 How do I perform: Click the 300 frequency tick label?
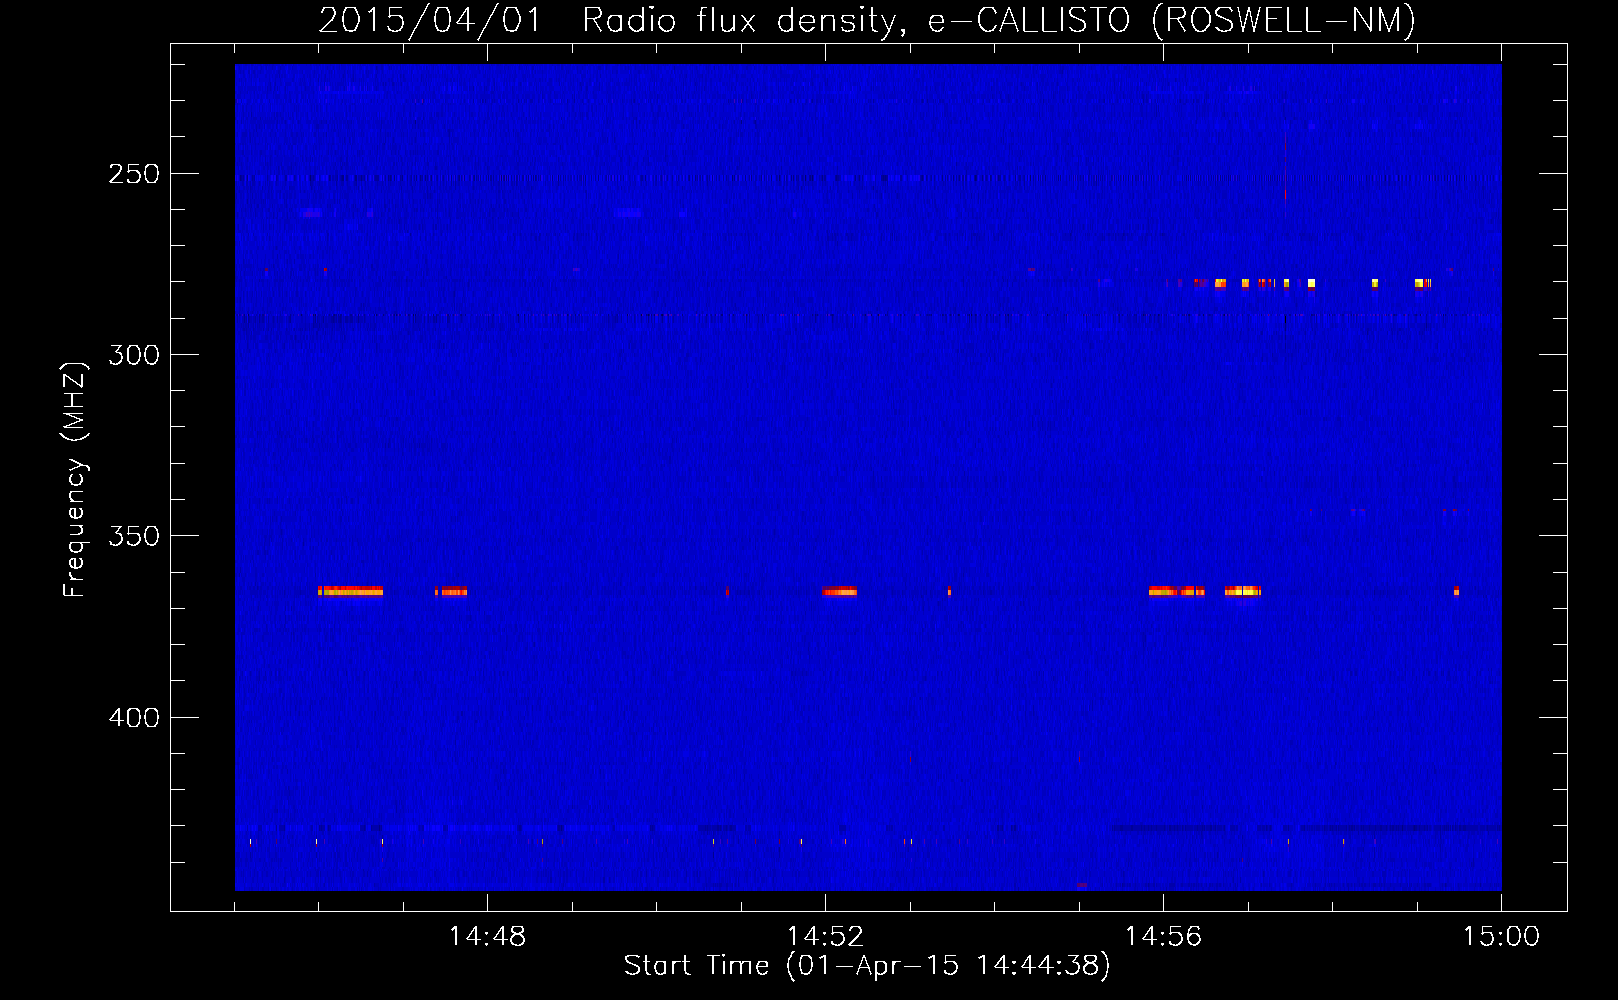134,355
